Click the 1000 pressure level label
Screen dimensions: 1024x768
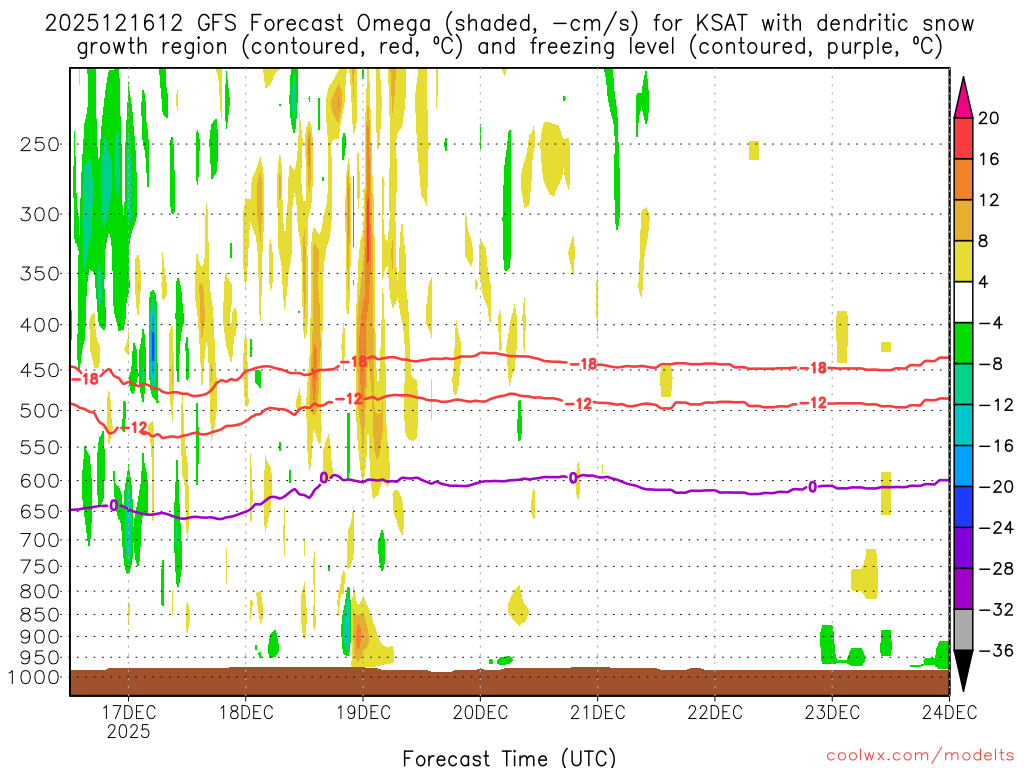[x=34, y=677]
